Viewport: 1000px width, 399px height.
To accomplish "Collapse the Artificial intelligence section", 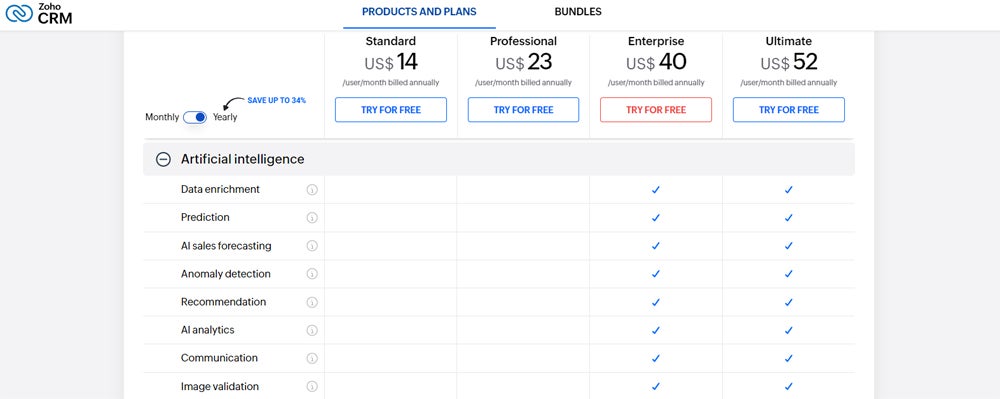I will 163,159.
